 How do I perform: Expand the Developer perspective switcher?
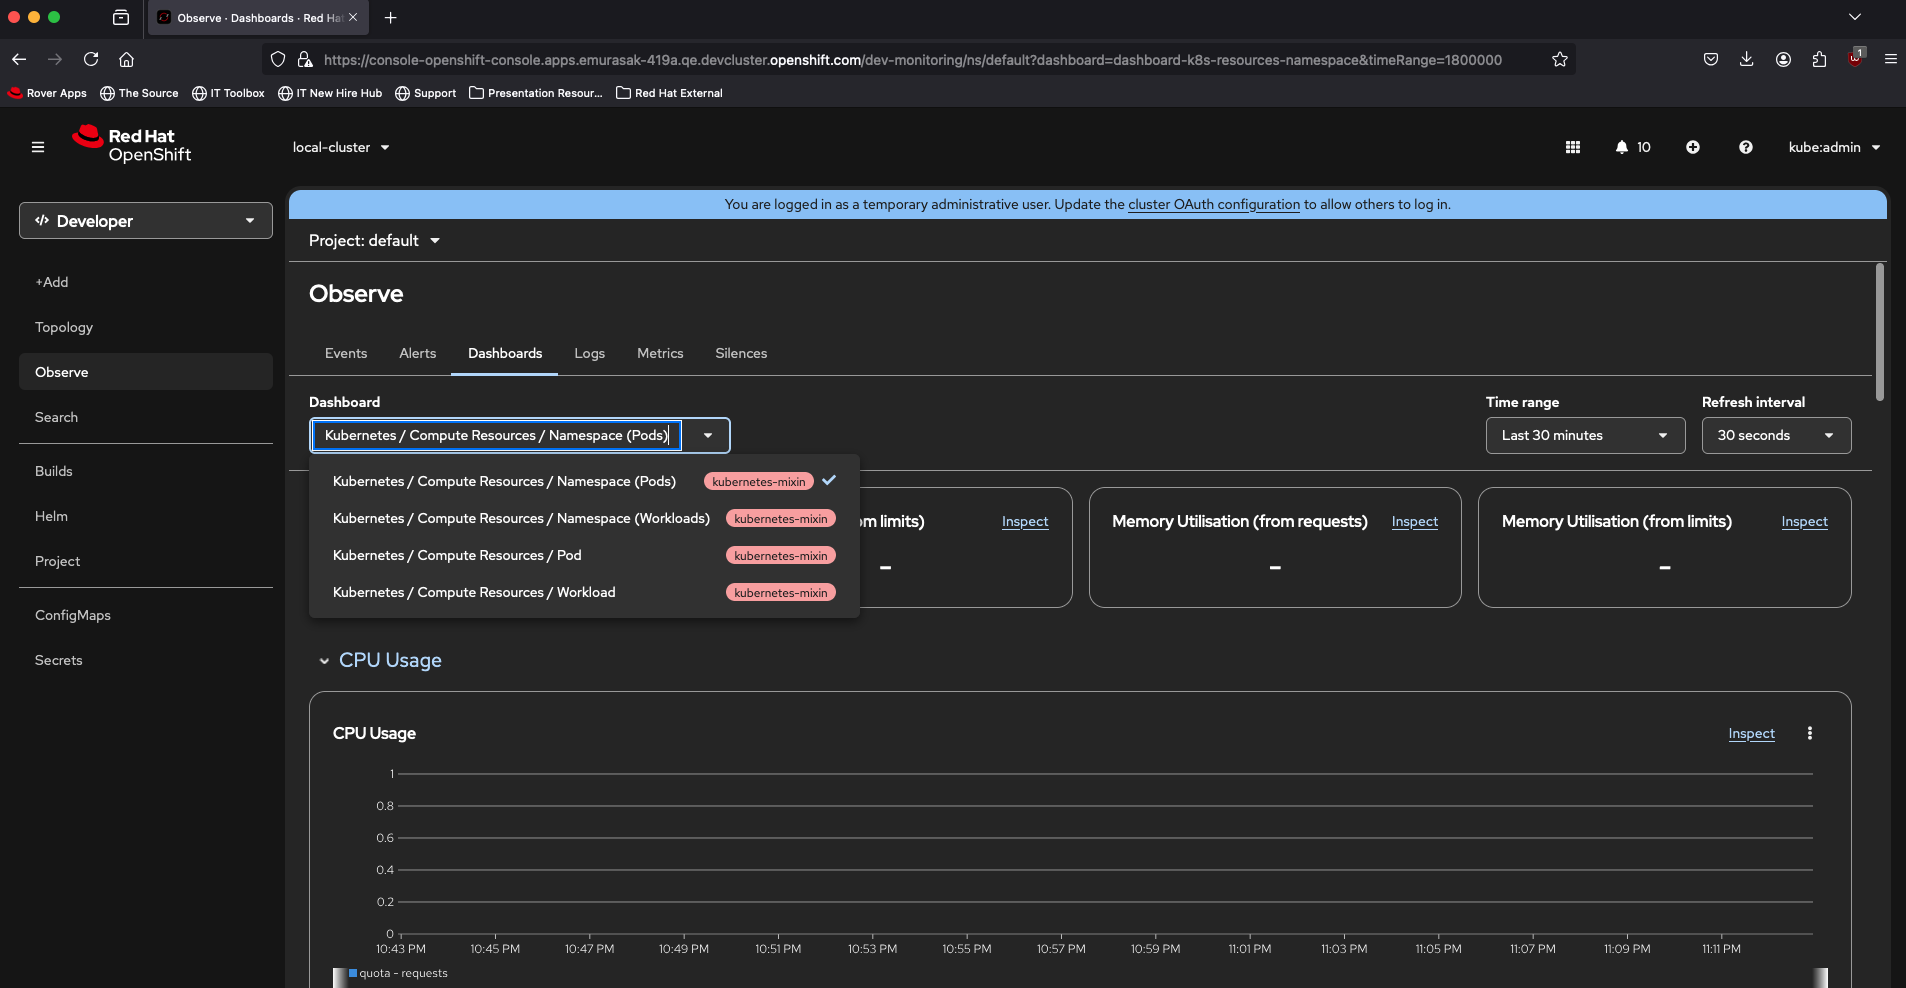146,221
